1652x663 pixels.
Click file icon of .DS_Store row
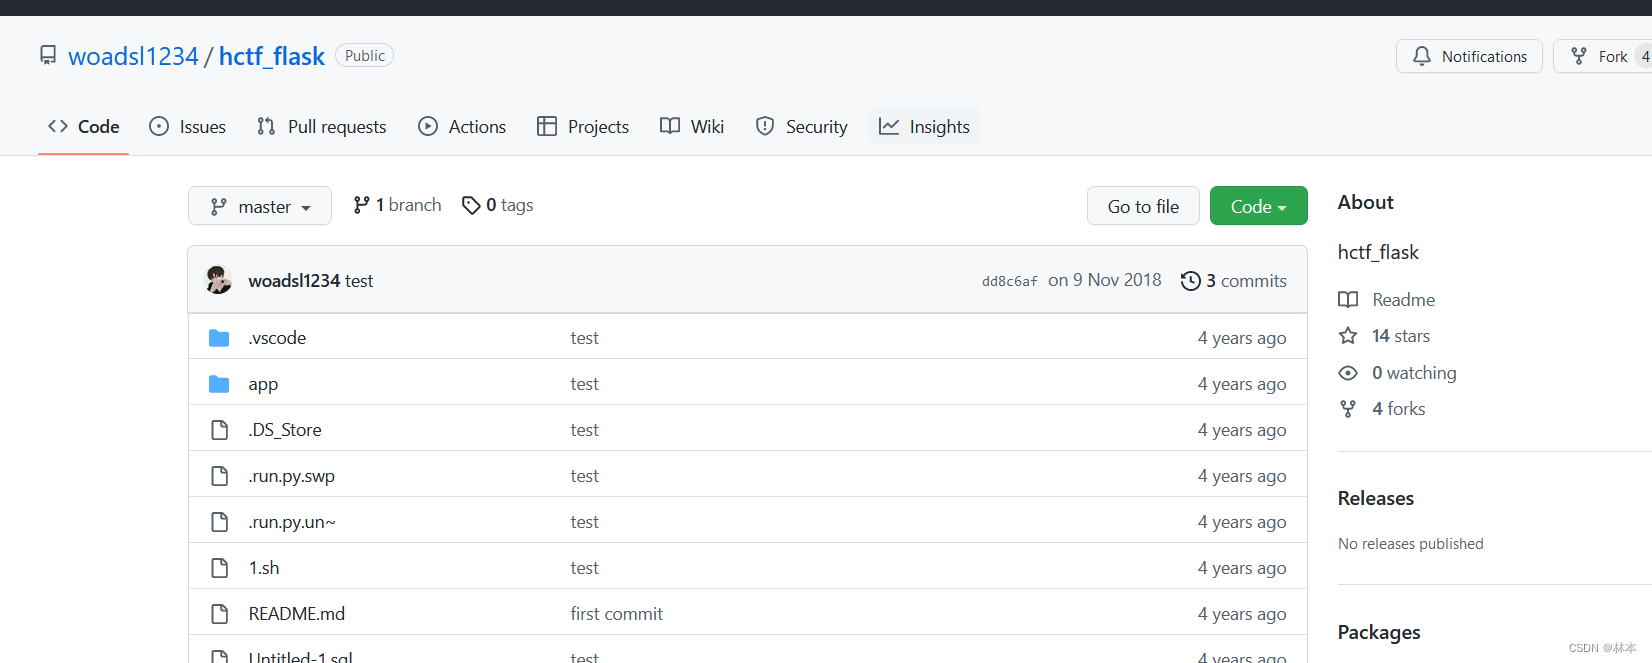click(x=220, y=430)
